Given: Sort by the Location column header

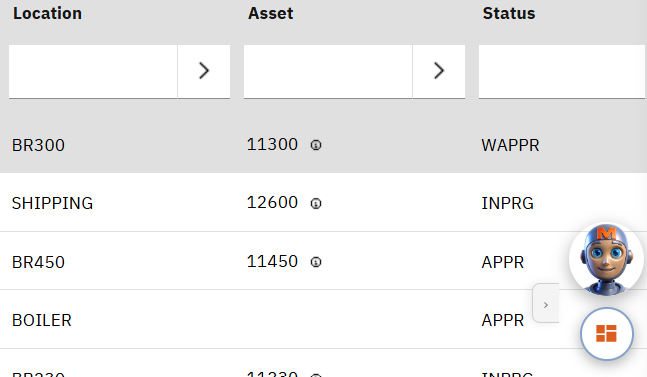Looking at the screenshot, I should coord(47,14).
